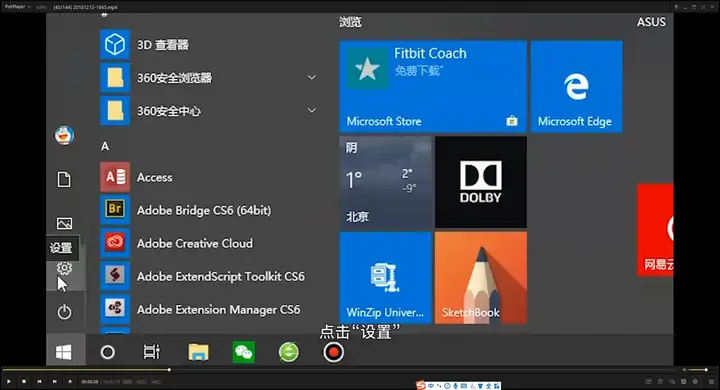The width and height of the screenshot is (720, 390).
Task: Open Cortana circle on the taskbar
Action: pos(107,352)
